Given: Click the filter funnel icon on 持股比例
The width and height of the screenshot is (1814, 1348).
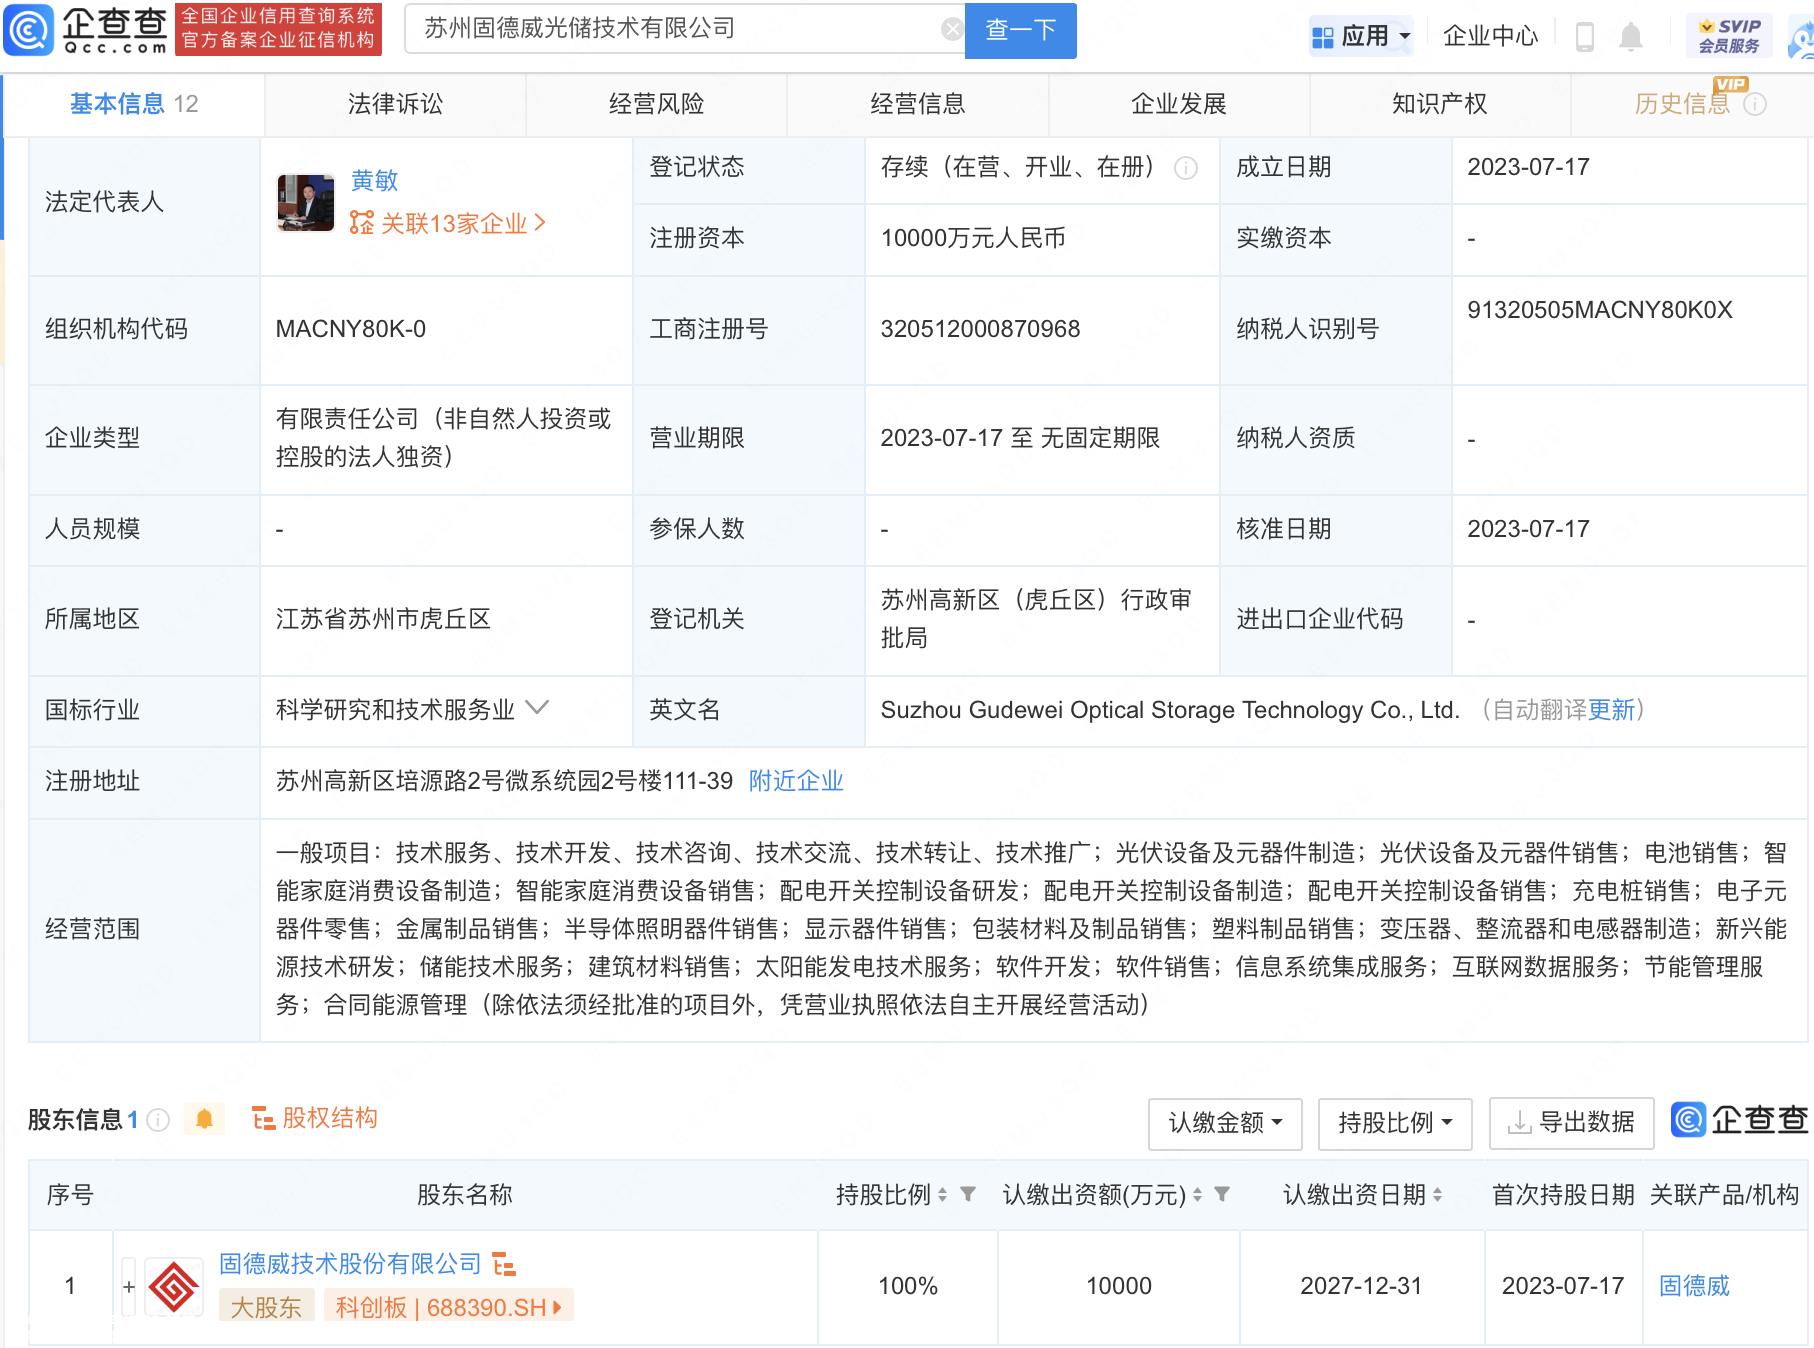Looking at the screenshot, I should click(968, 1194).
